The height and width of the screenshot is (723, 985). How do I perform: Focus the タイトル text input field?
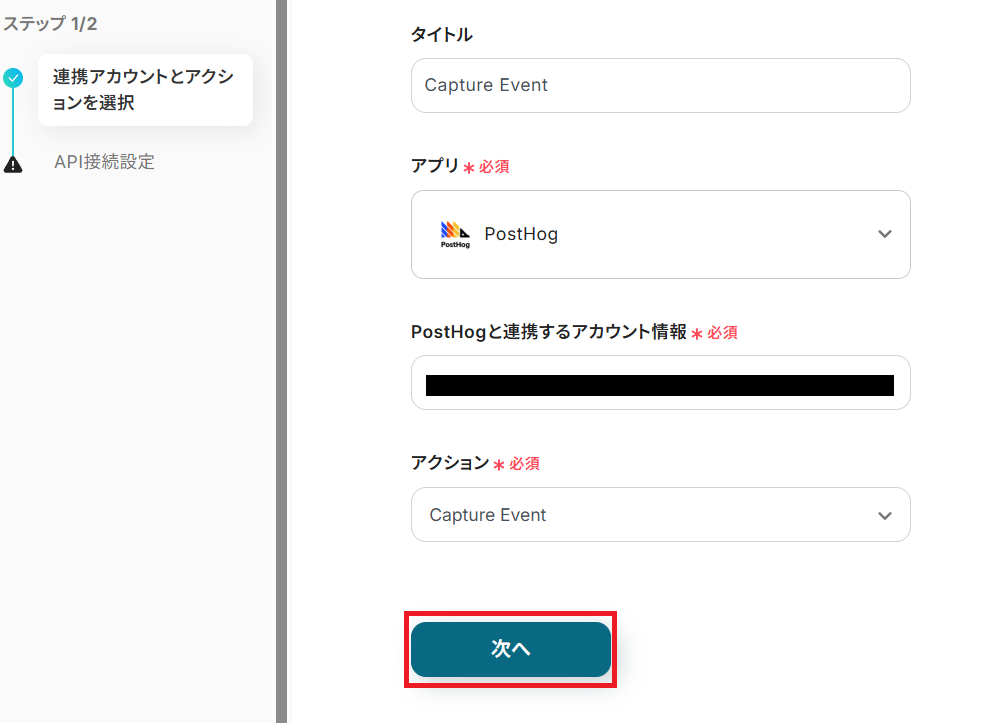(x=660, y=85)
